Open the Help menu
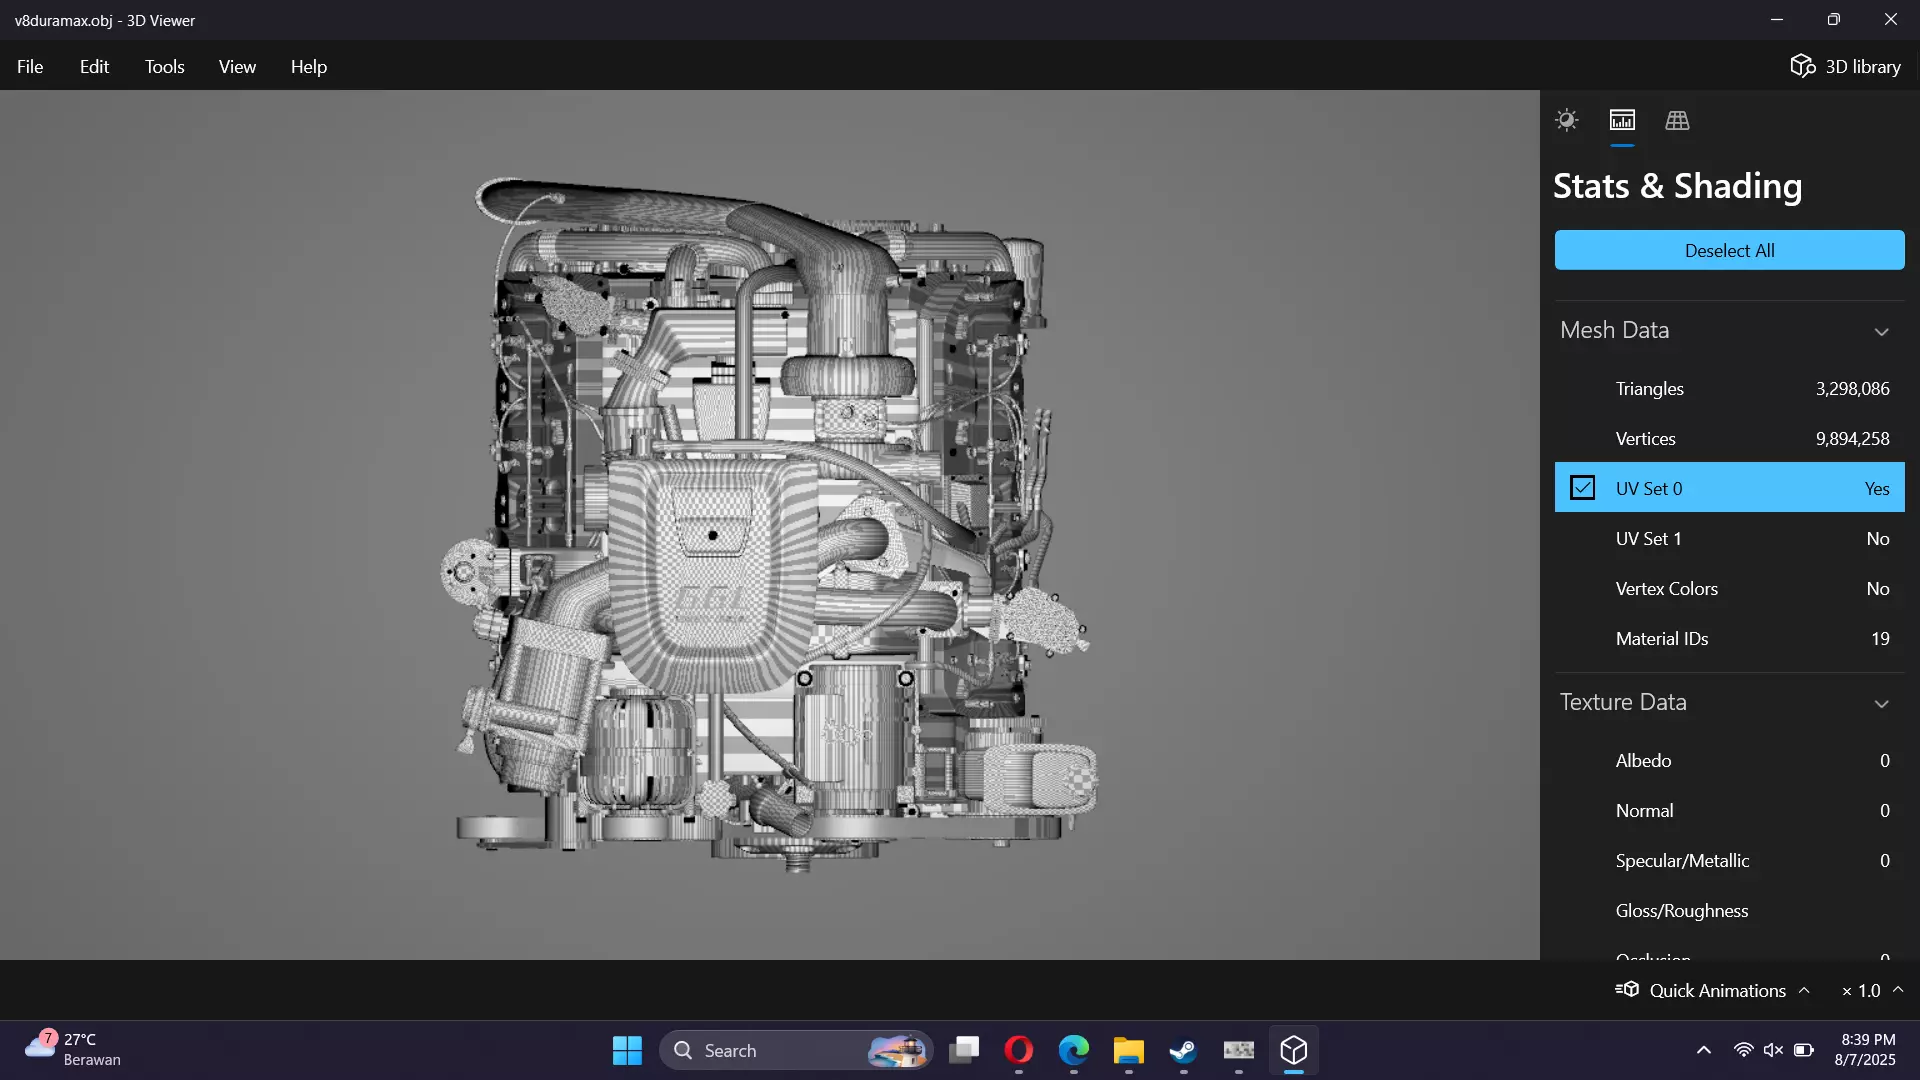1920x1080 pixels. (309, 66)
